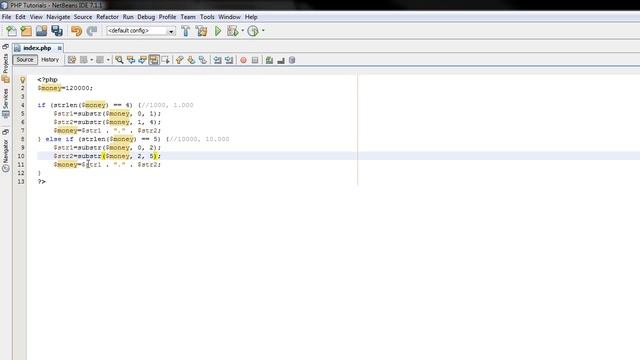
Task: Click the lightbulb hint on line 1
Action: 22,80
